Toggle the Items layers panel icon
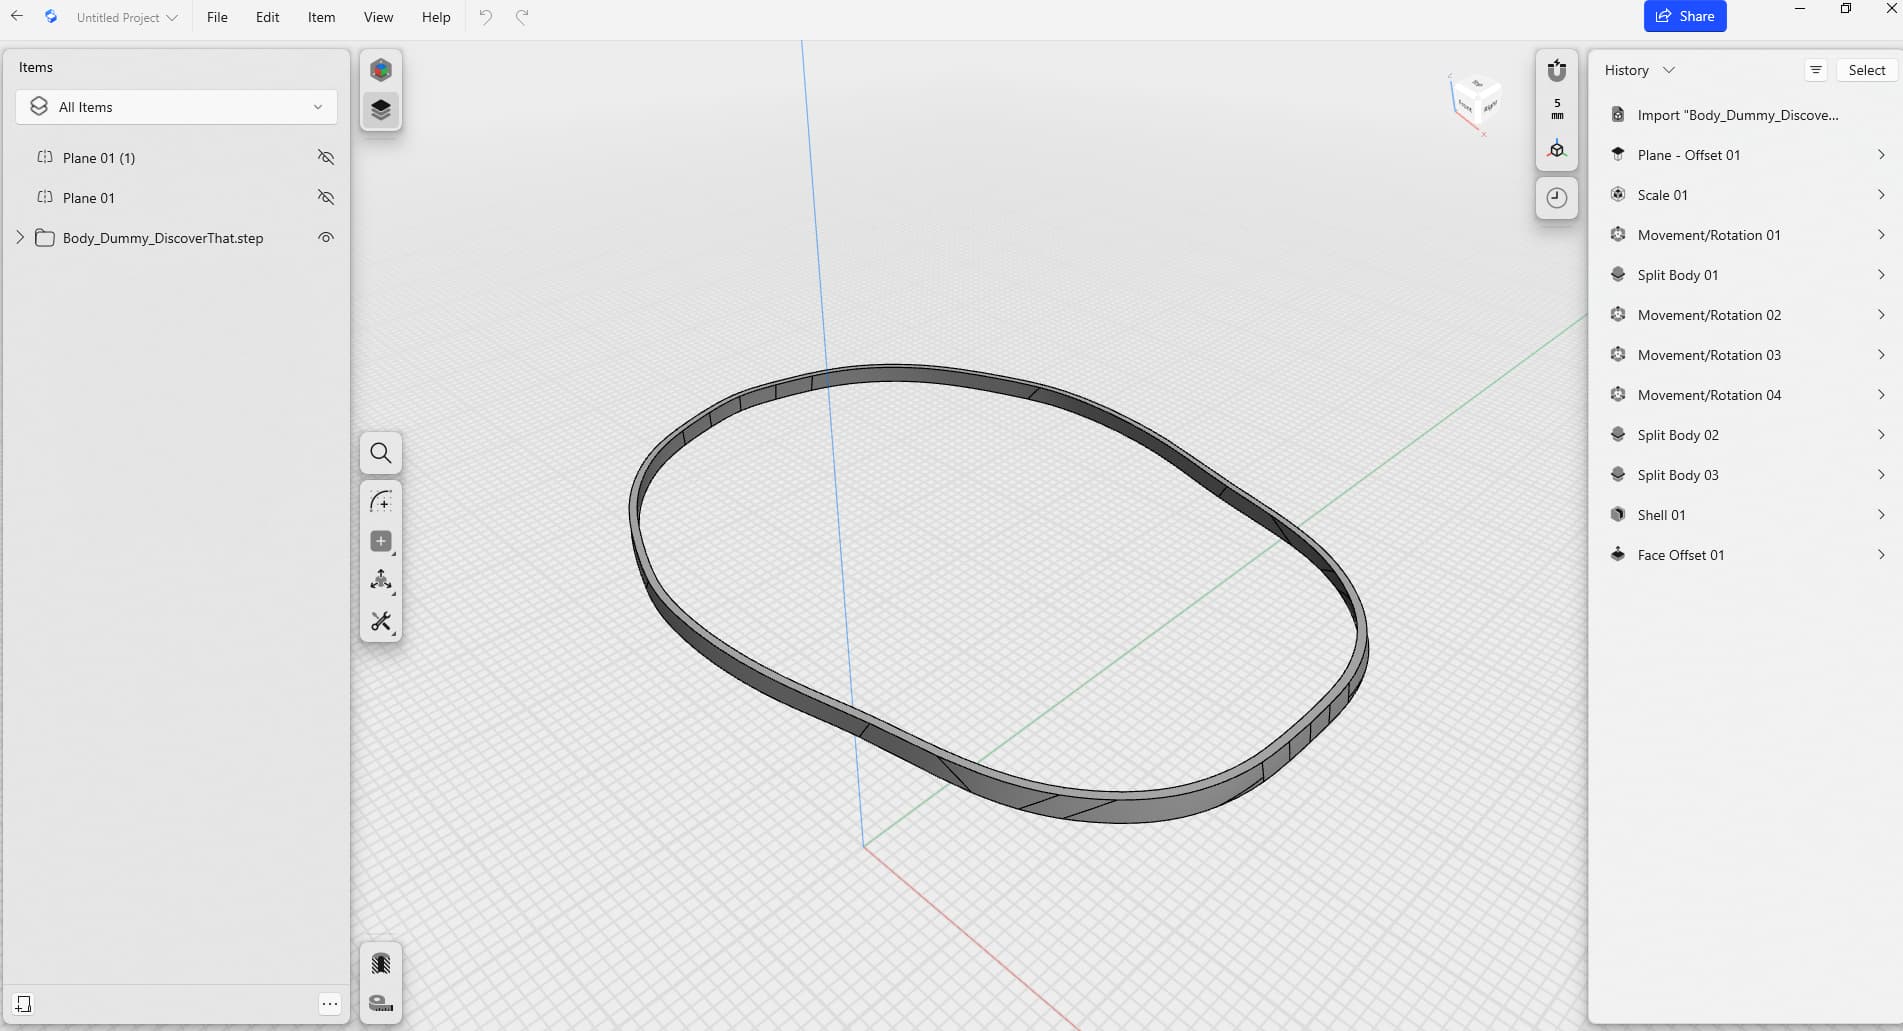 pos(381,109)
